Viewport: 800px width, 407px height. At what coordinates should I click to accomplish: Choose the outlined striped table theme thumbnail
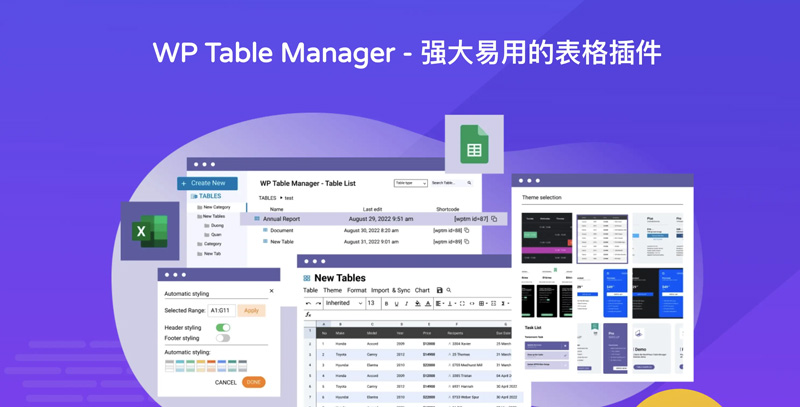coord(602,239)
